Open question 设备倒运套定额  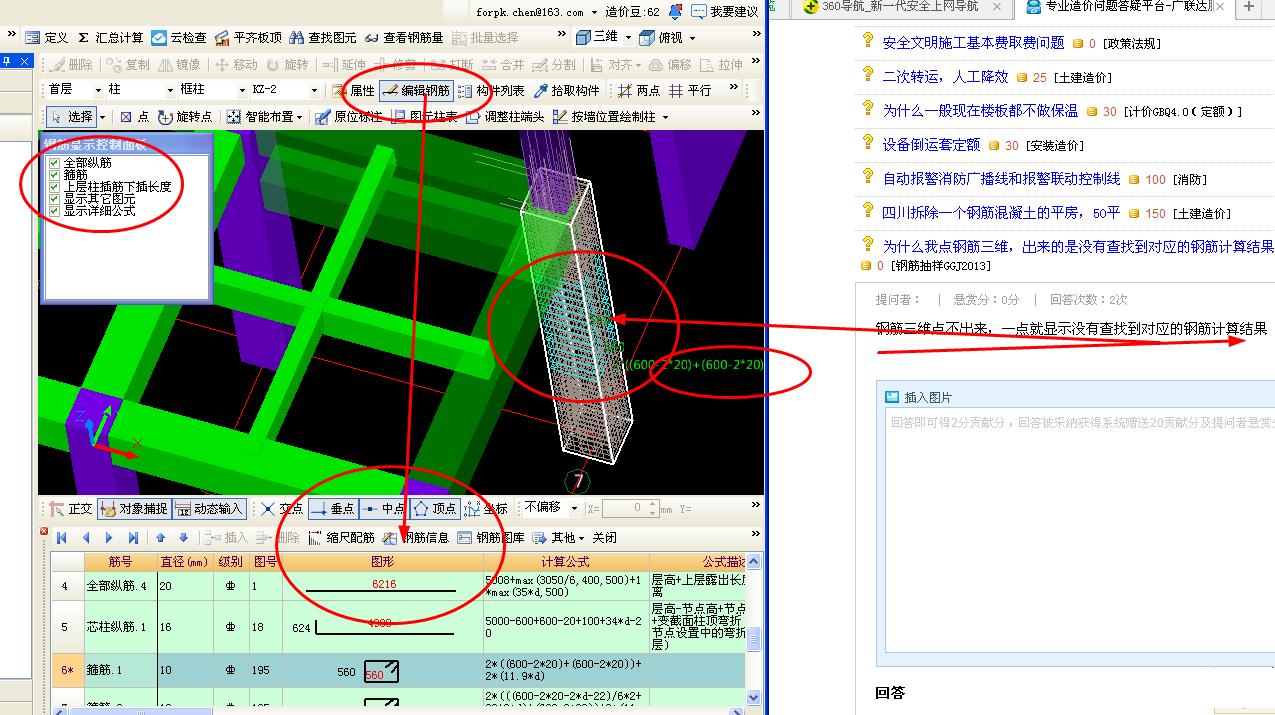931,145
